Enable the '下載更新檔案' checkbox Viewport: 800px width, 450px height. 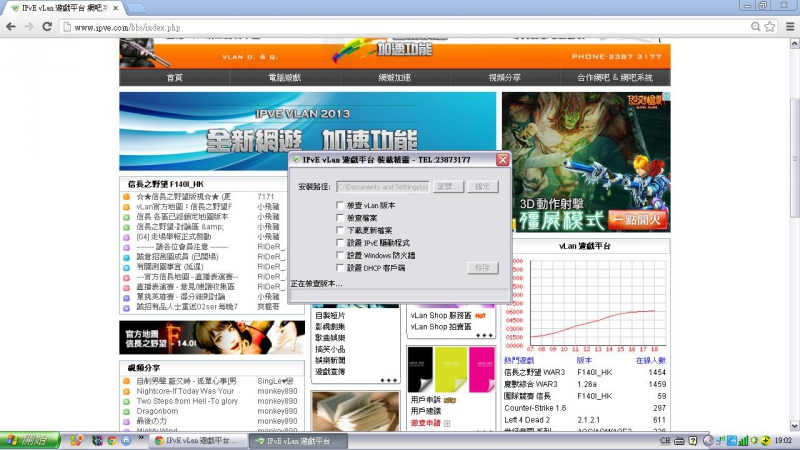[x=341, y=230]
